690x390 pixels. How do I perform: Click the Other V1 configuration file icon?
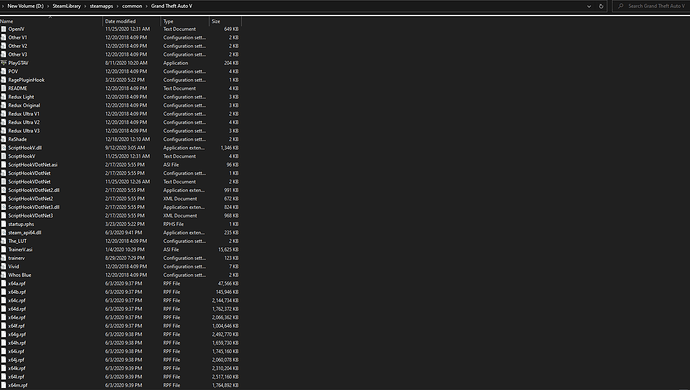[x=4, y=37]
